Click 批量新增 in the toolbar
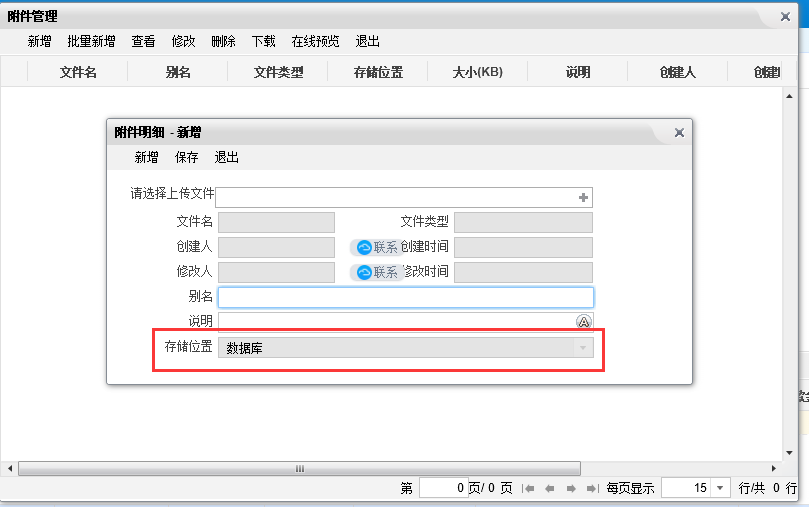Viewport: 809px width, 507px height. (91, 41)
